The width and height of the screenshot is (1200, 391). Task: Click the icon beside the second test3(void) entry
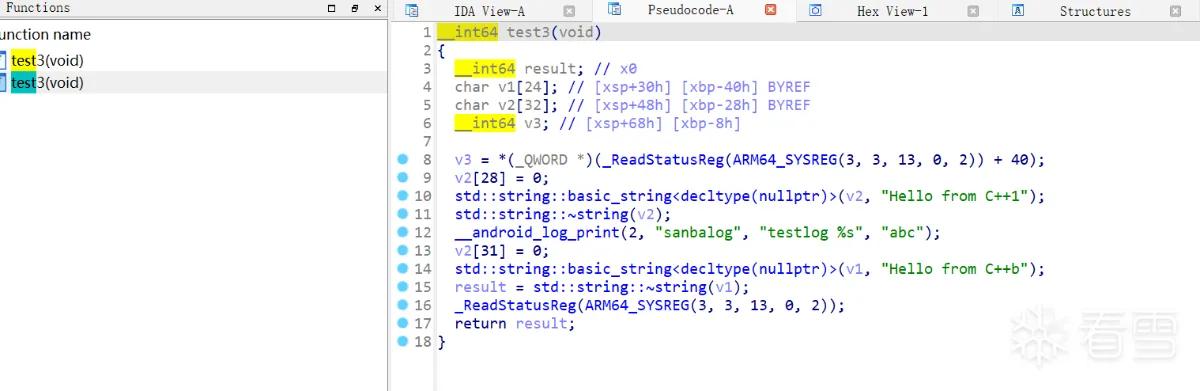click(3, 83)
